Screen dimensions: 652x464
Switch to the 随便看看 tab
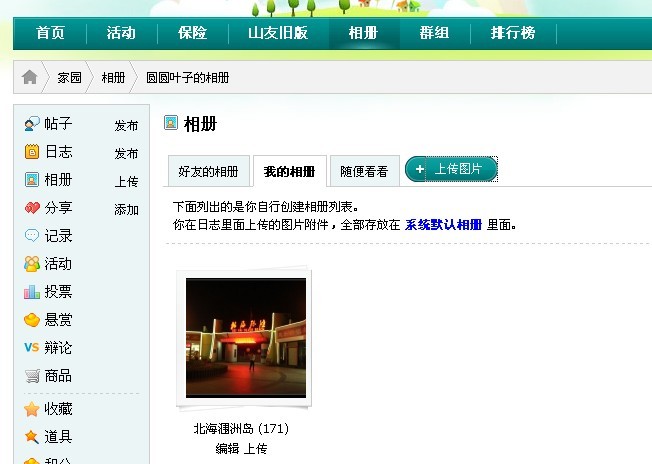click(364, 171)
